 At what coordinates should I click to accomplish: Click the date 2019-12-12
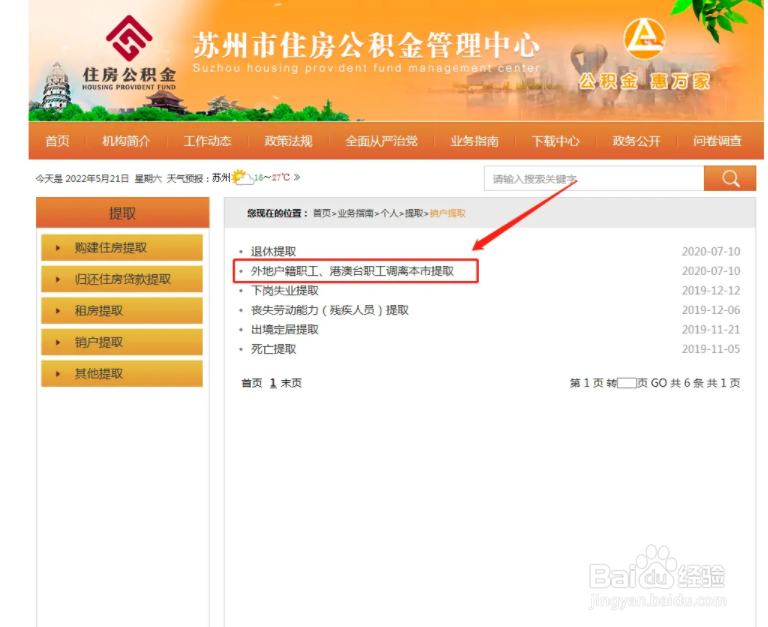(711, 290)
